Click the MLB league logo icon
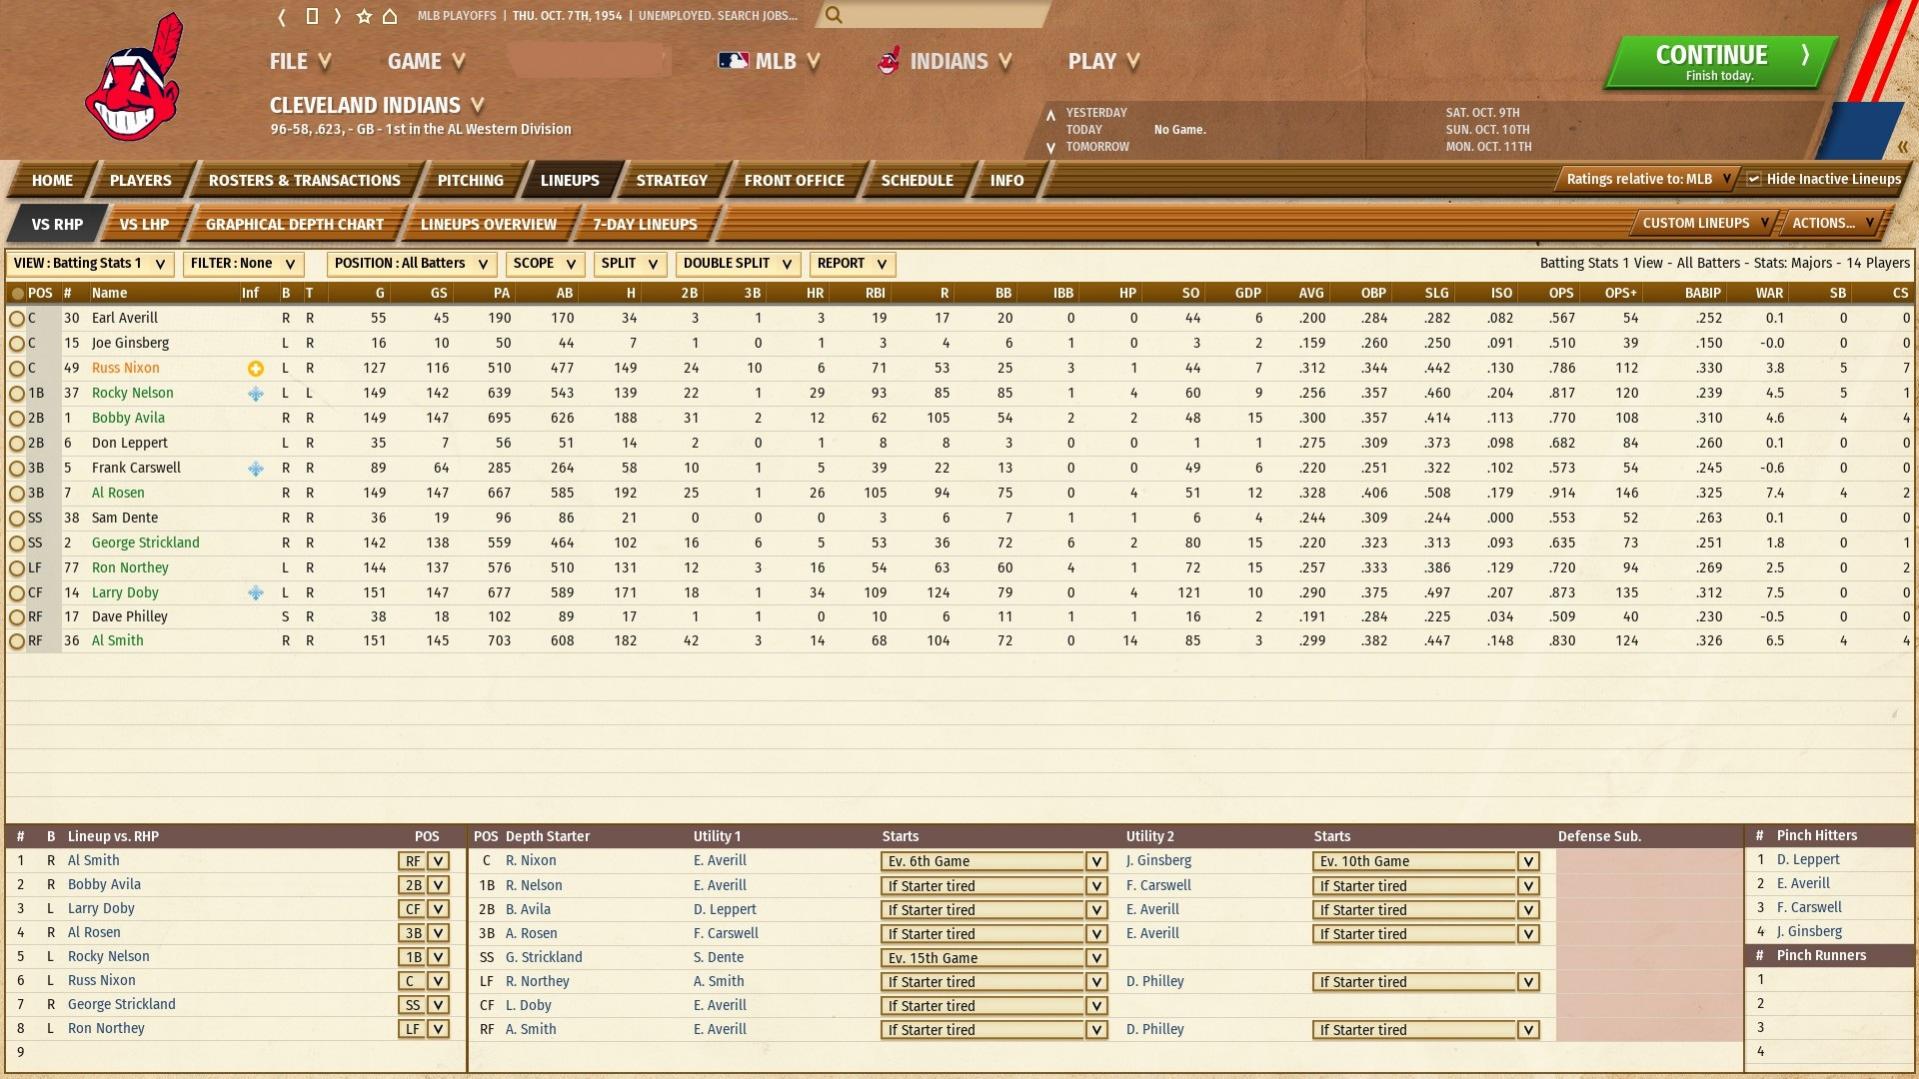The width and height of the screenshot is (1919, 1079). click(733, 61)
